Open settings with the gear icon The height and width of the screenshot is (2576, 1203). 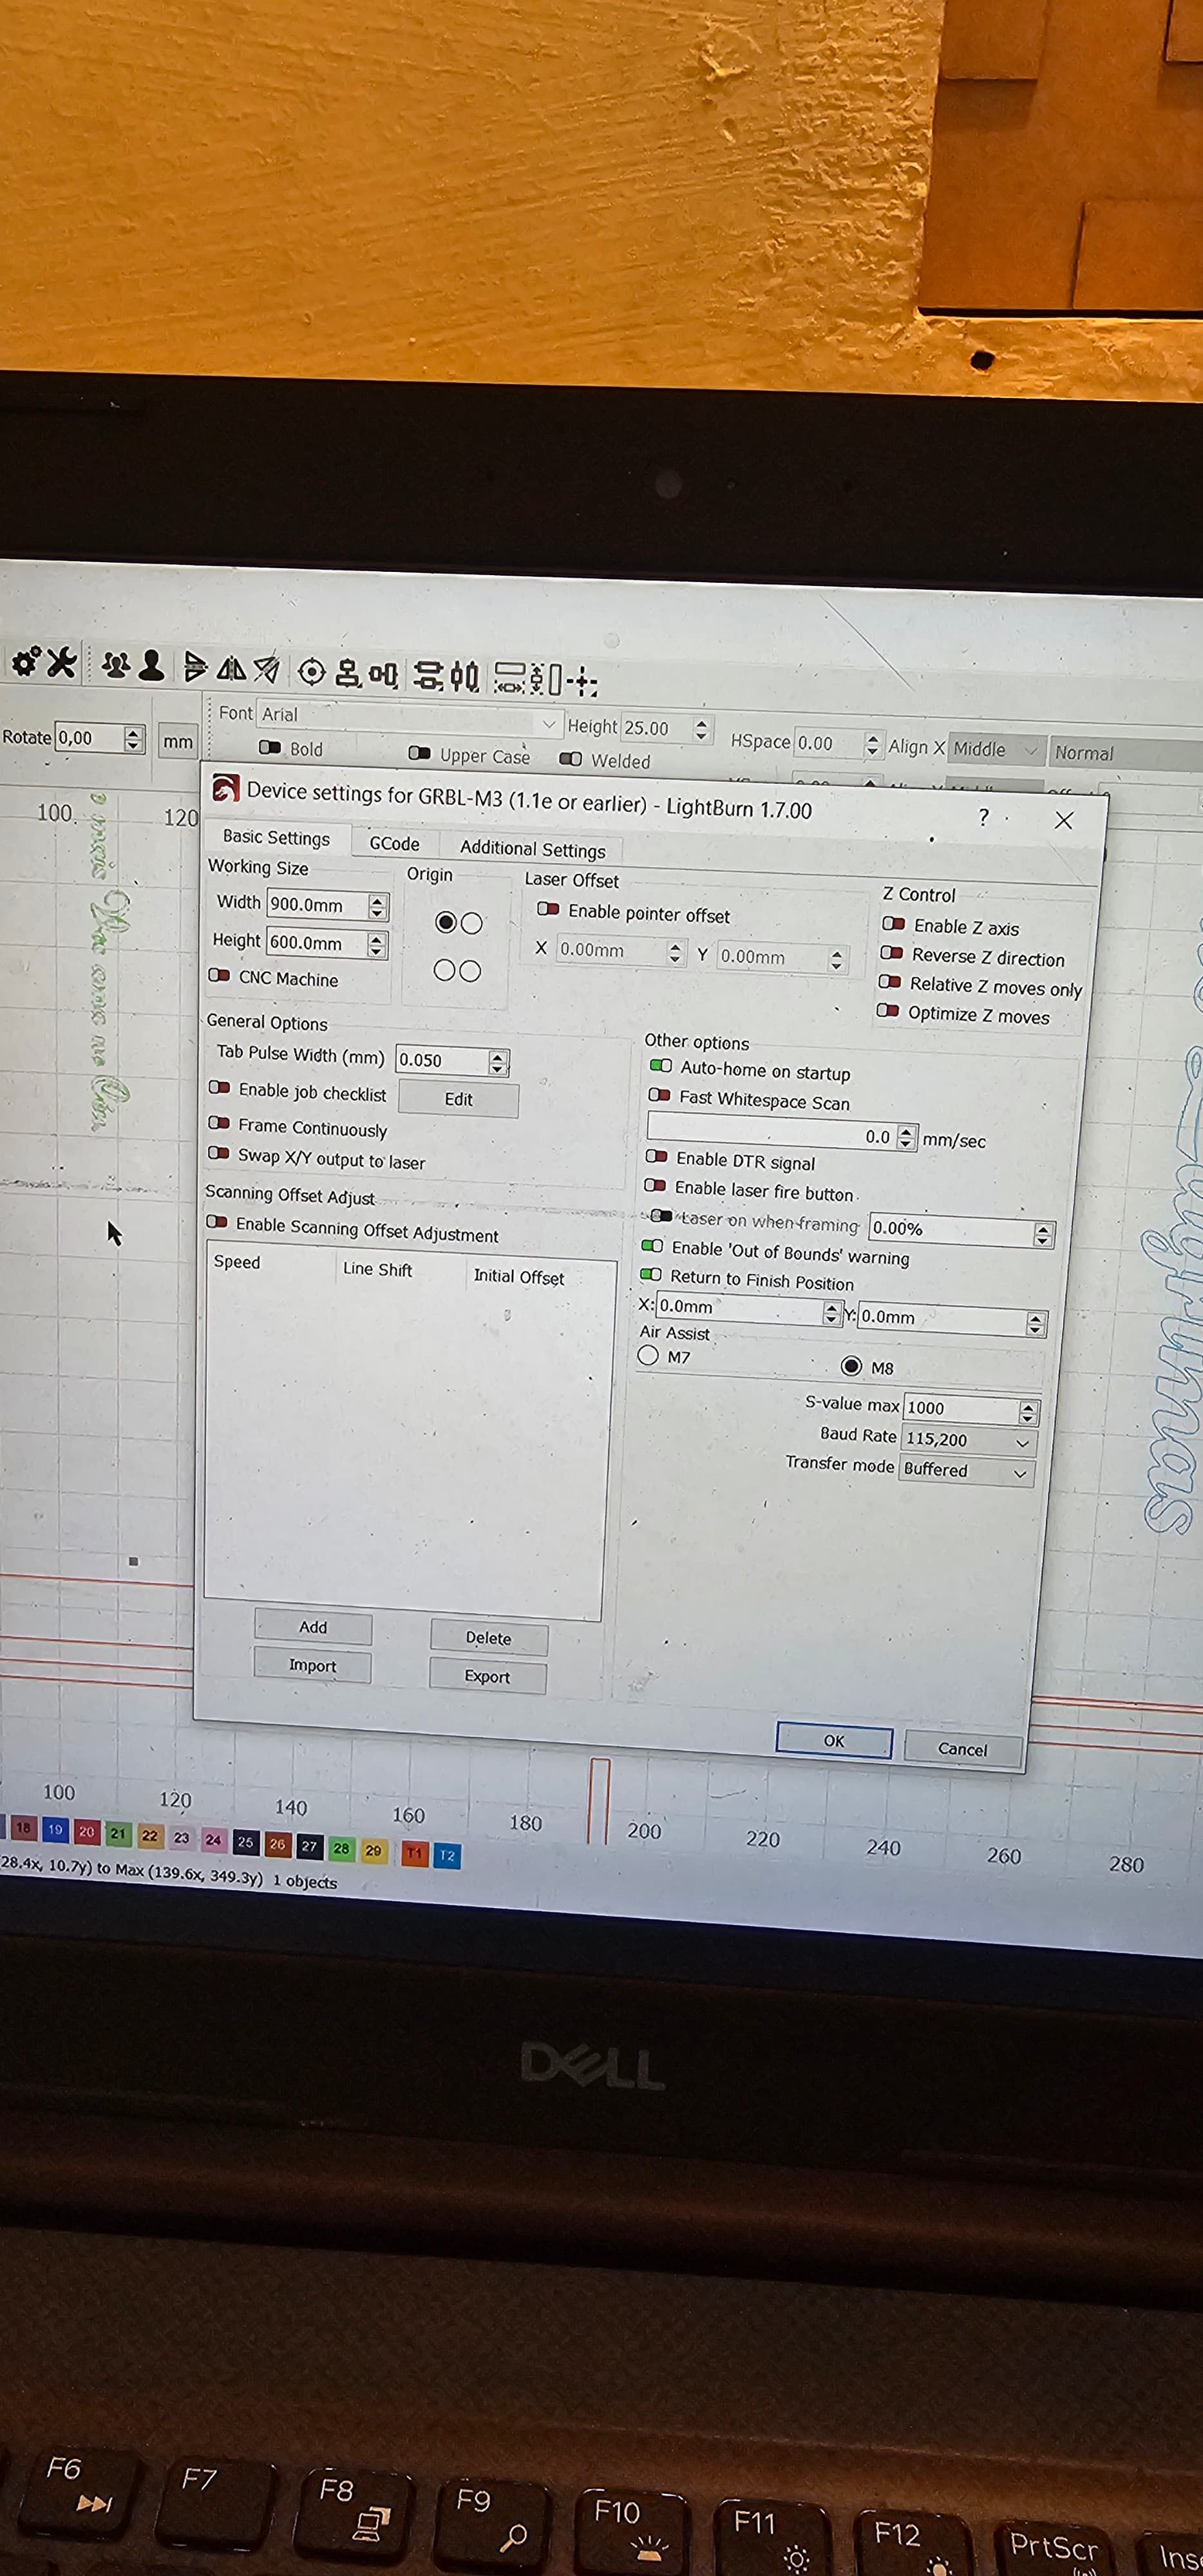[25, 662]
